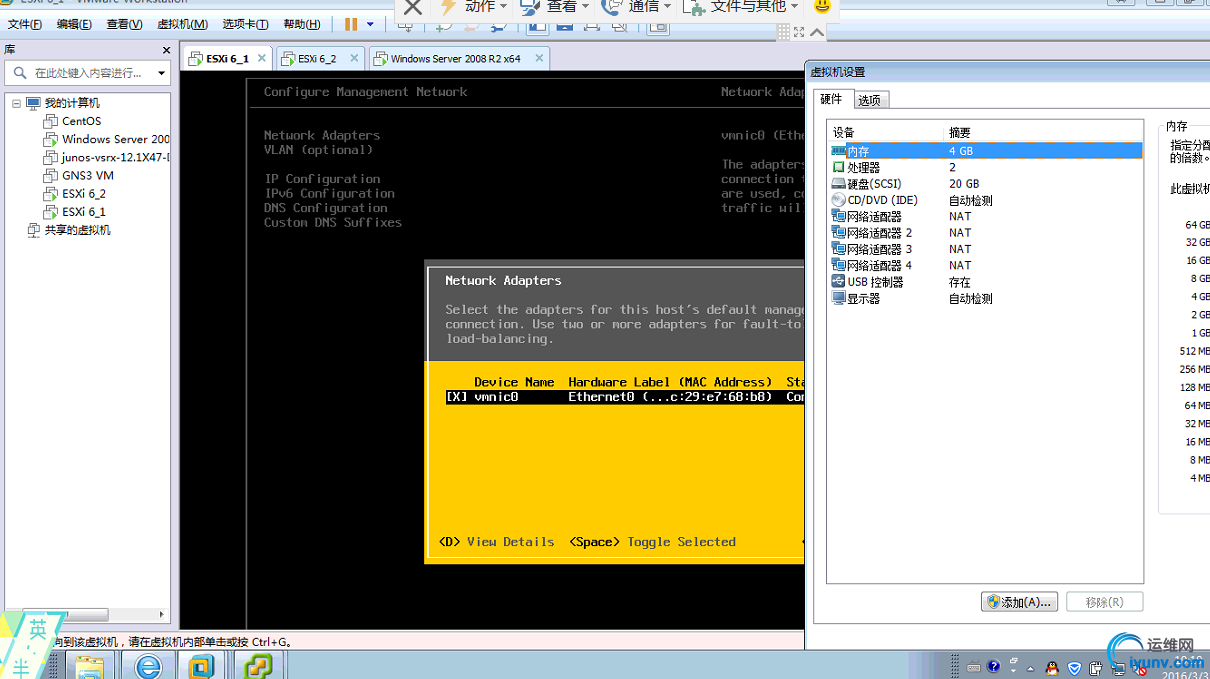This screenshot has width=1210, height=679.
Task: Select the USB 控制器 device icon
Action: tap(838, 282)
